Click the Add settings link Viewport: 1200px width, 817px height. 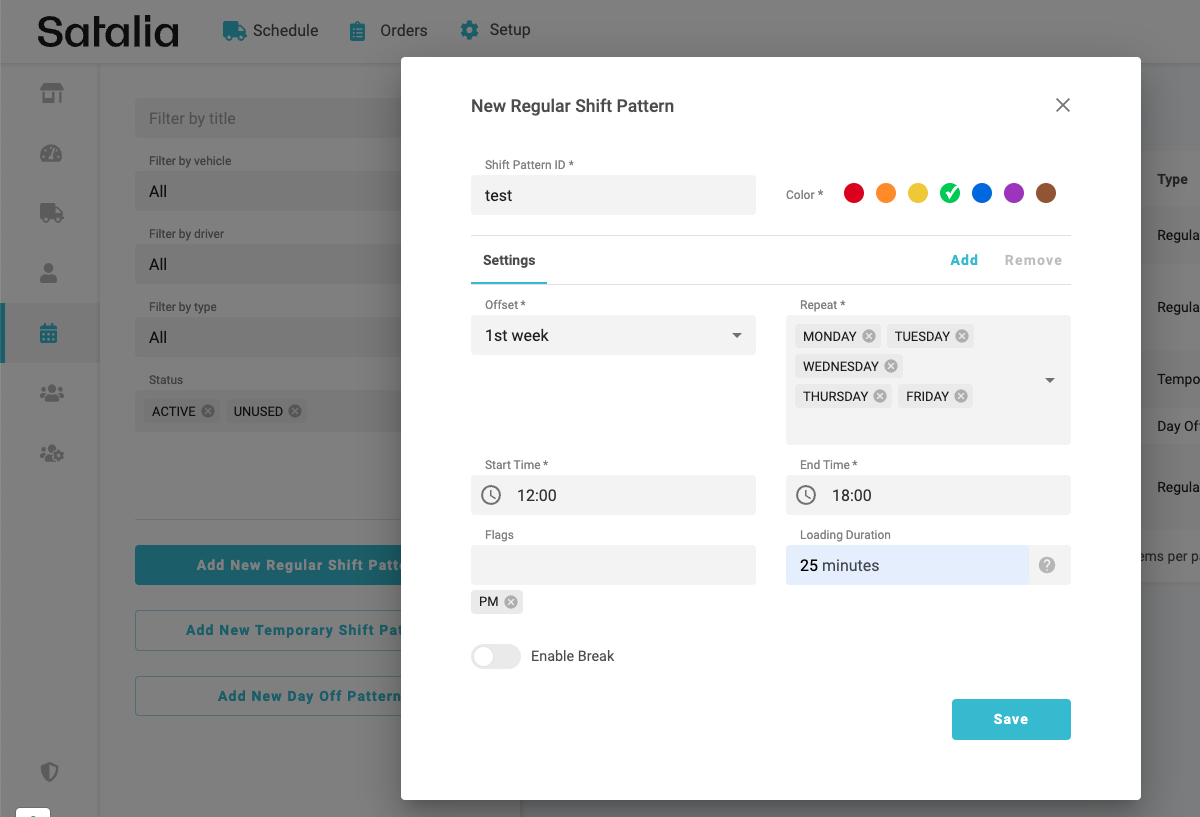point(964,260)
